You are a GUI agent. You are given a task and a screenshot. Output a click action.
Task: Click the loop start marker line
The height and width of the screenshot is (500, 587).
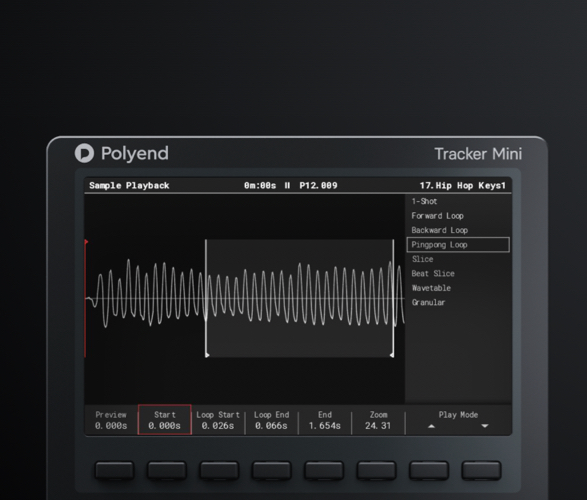coord(206,299)
